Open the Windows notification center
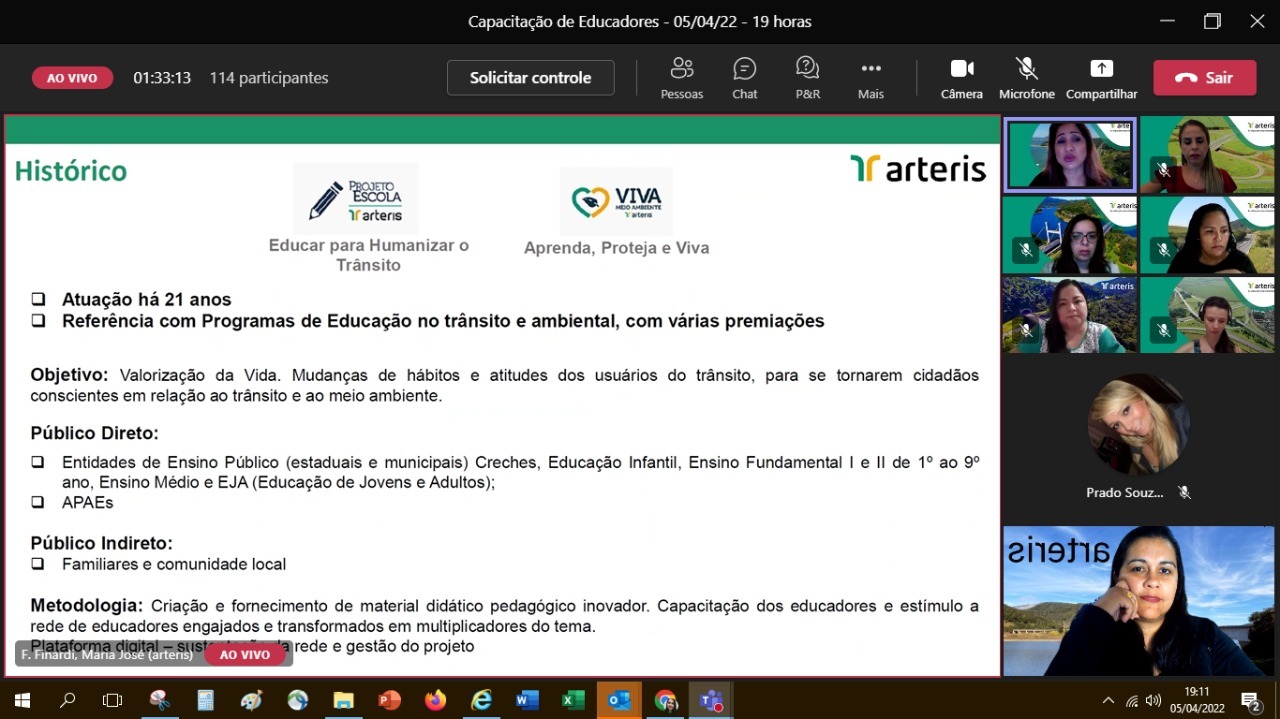Image resolution: width=1280 pixels, height=719 pixels. [x=1250, y=700]
